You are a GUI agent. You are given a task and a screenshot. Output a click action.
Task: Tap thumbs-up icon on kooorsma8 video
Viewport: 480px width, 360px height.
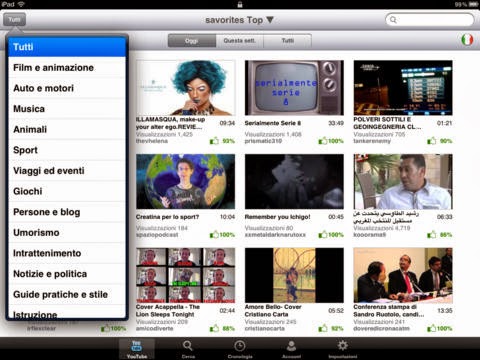[x=432, y=235]
